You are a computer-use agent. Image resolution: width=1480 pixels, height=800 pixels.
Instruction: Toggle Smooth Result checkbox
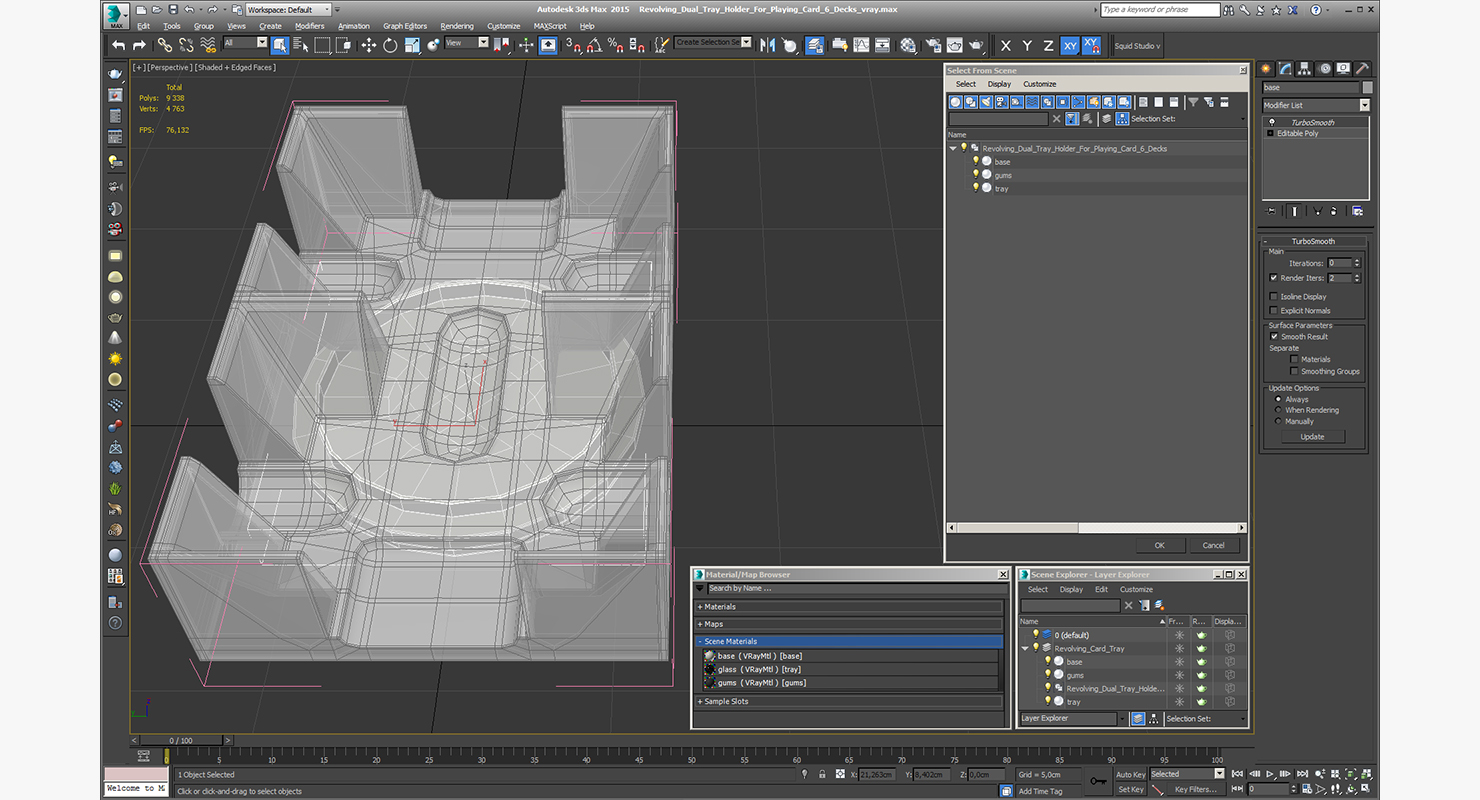1274,337
